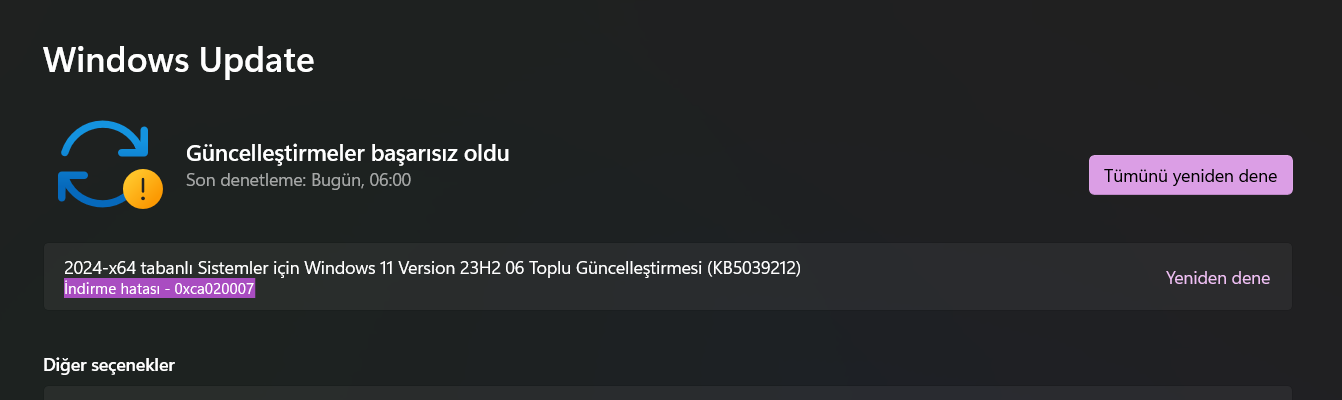Screen dimensions: 1342x400
Task: Click the blue sync arrows update icon
Action: coord(100,160)
